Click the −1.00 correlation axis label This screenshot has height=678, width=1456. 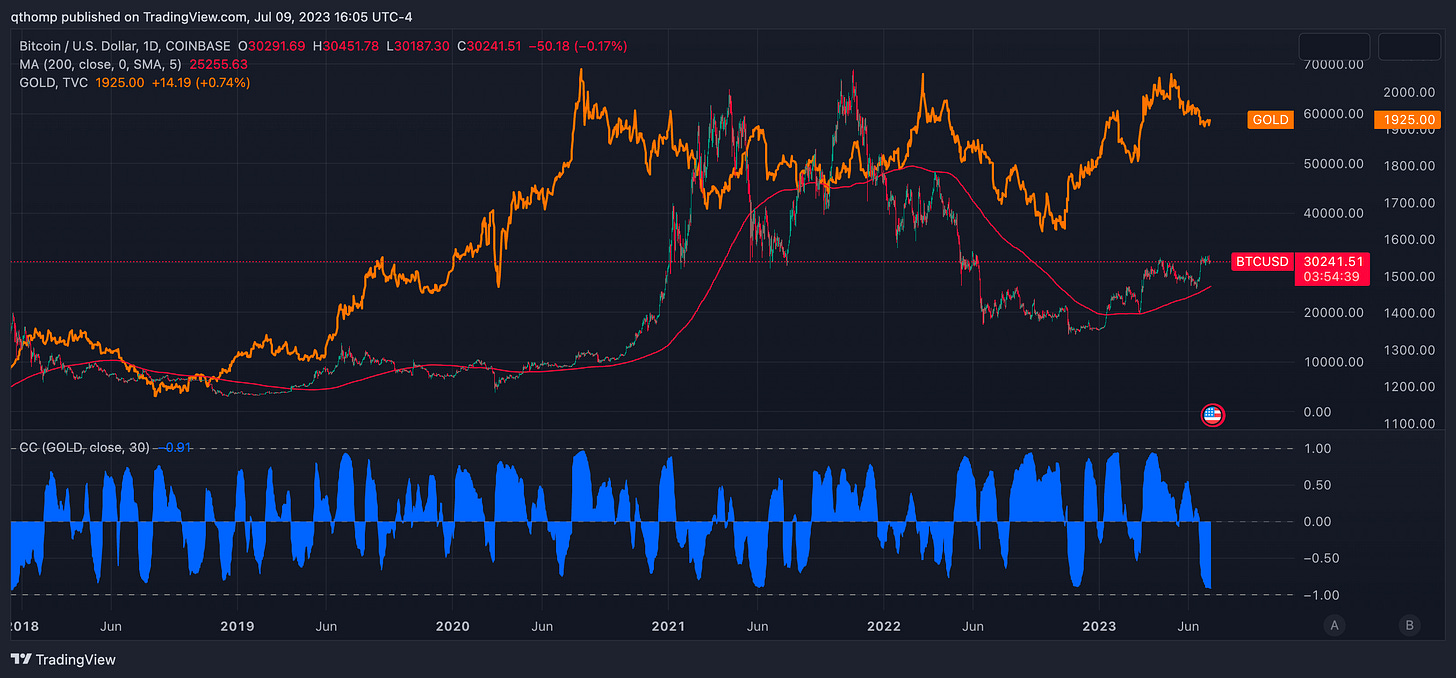tap(1322, 595)
